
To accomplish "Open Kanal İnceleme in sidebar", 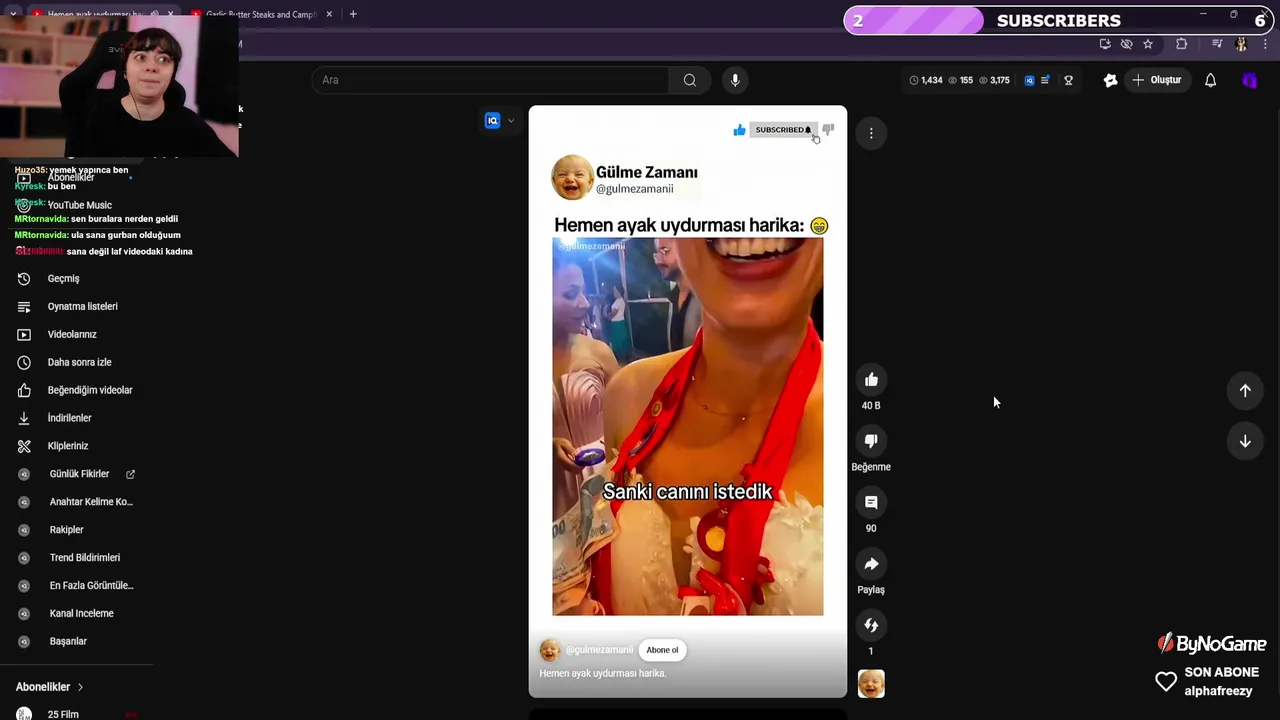I will (81, 614).
